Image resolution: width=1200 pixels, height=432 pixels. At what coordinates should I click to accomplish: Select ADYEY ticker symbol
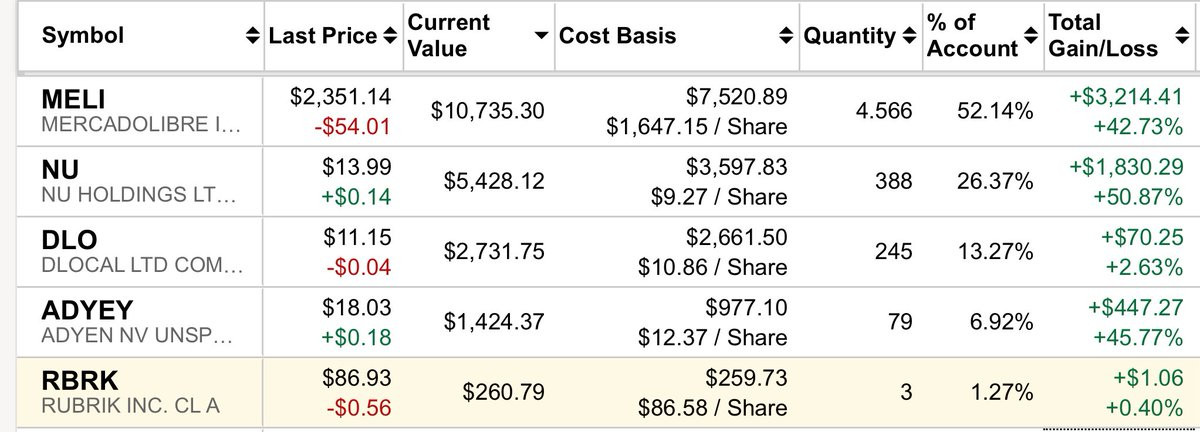(86, 309)
